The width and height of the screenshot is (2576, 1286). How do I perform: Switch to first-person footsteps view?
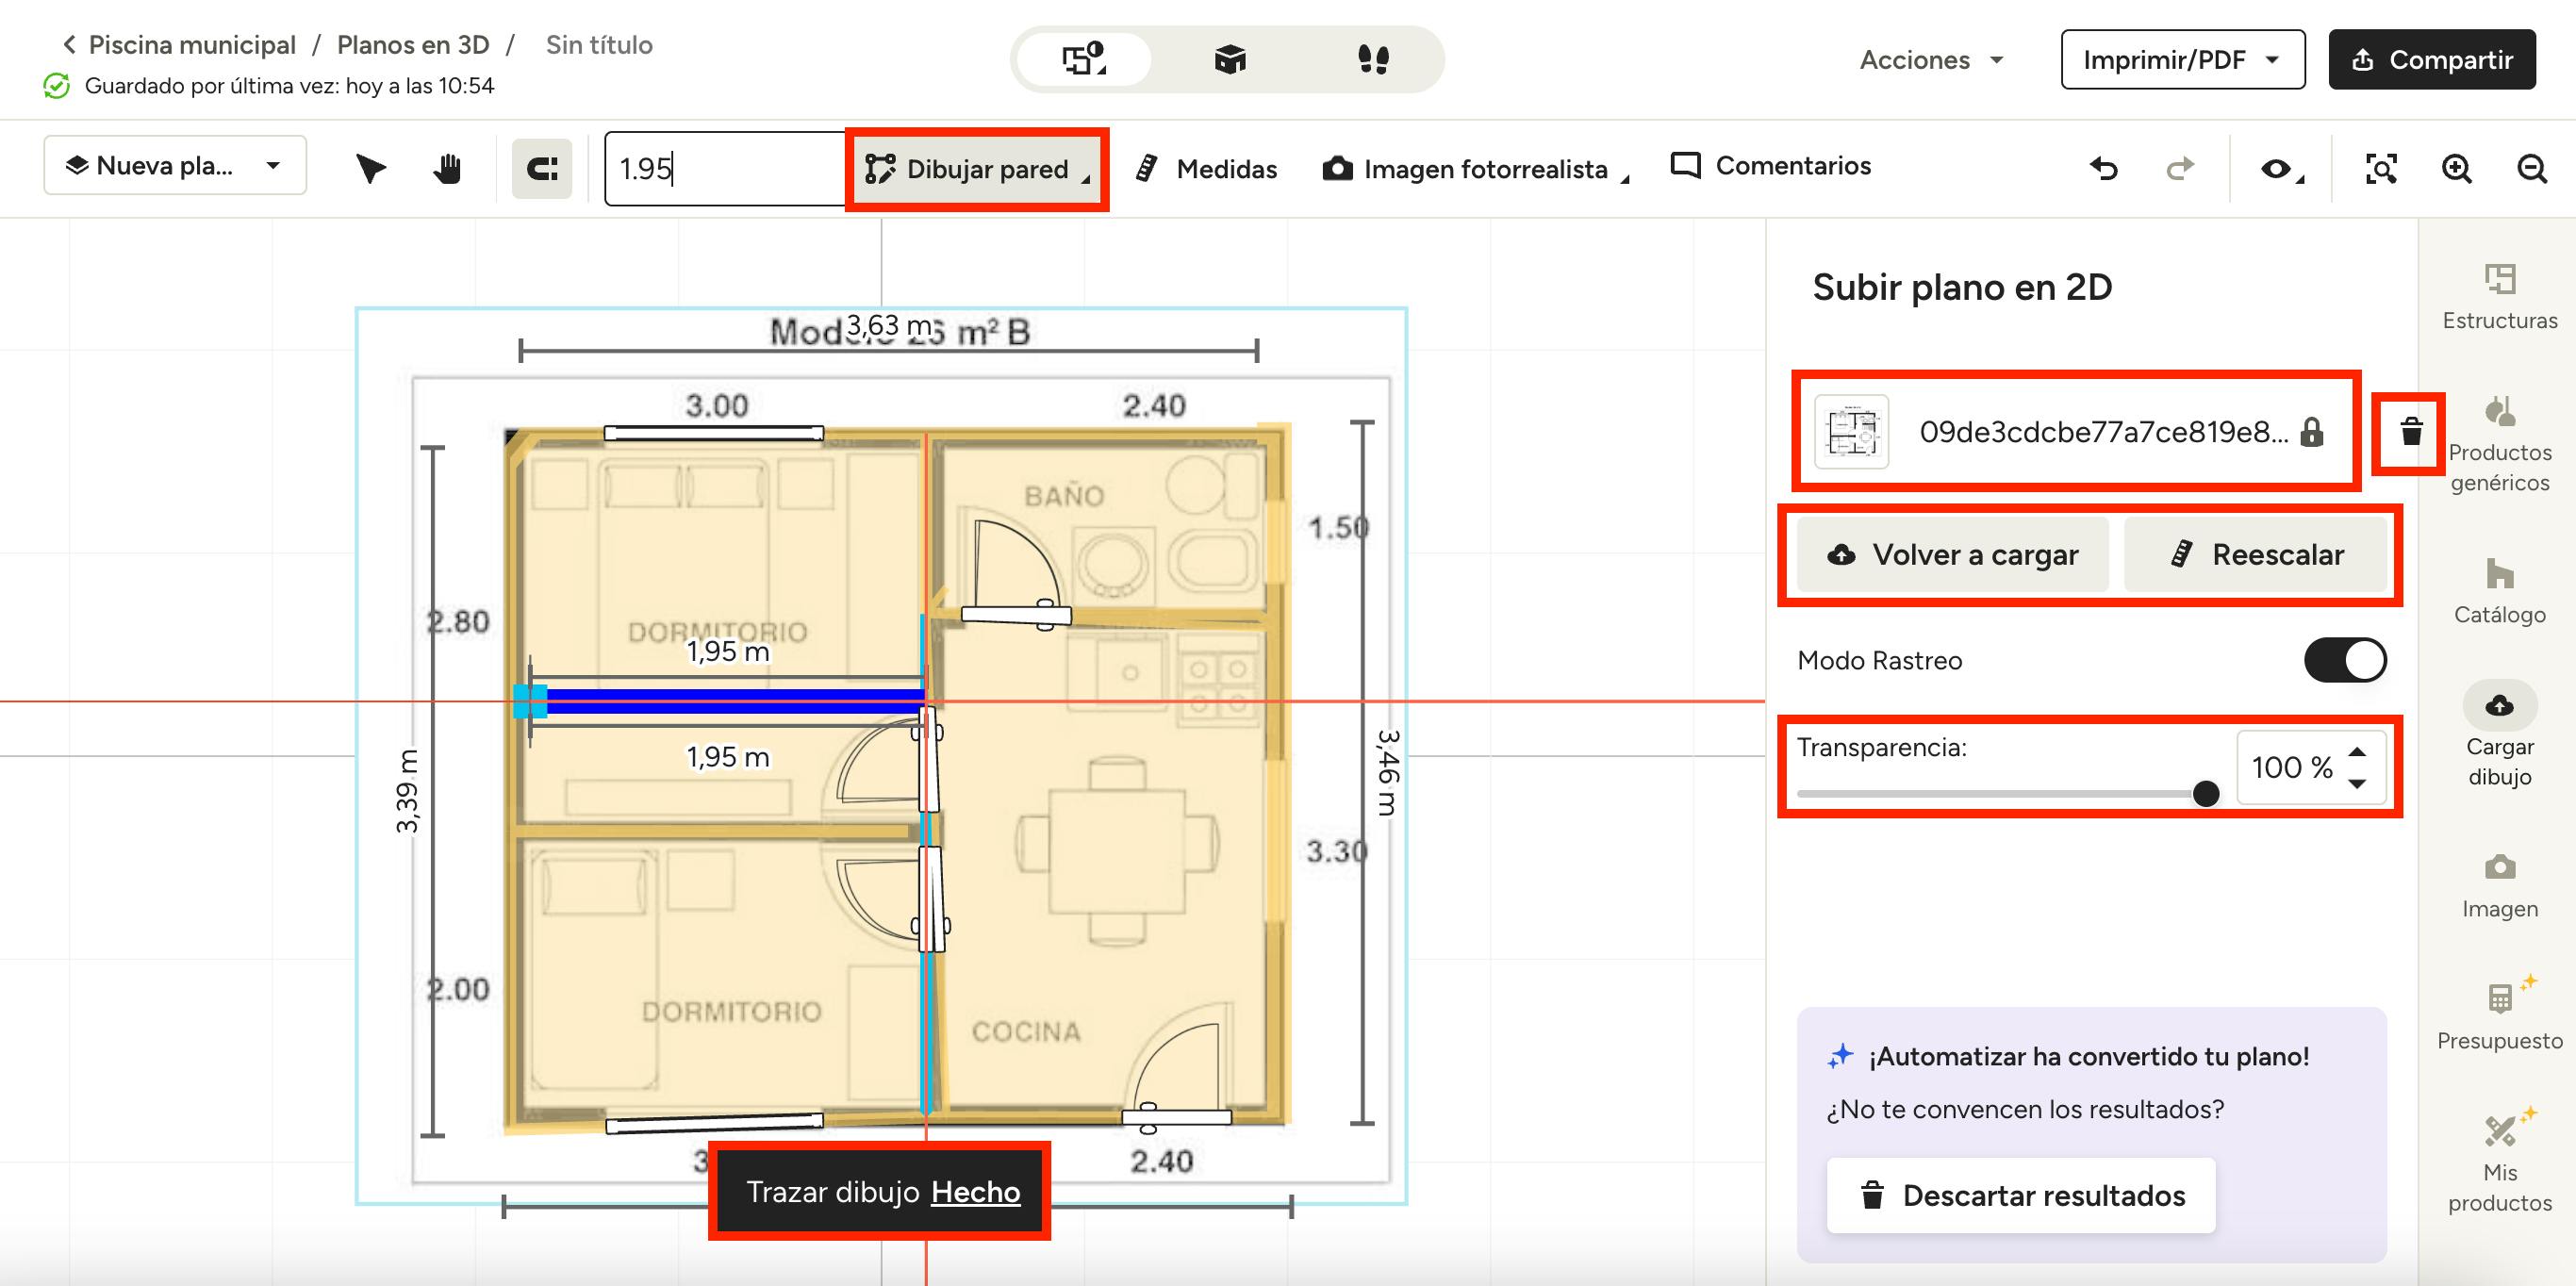pyautogui.click(x=1373, y=60)
